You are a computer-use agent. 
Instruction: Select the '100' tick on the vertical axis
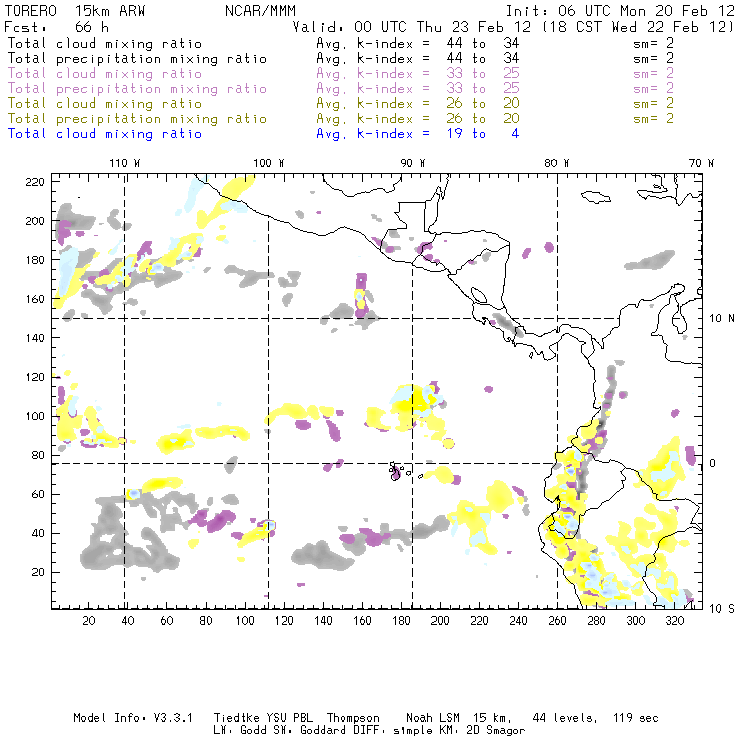click(35, 416)
